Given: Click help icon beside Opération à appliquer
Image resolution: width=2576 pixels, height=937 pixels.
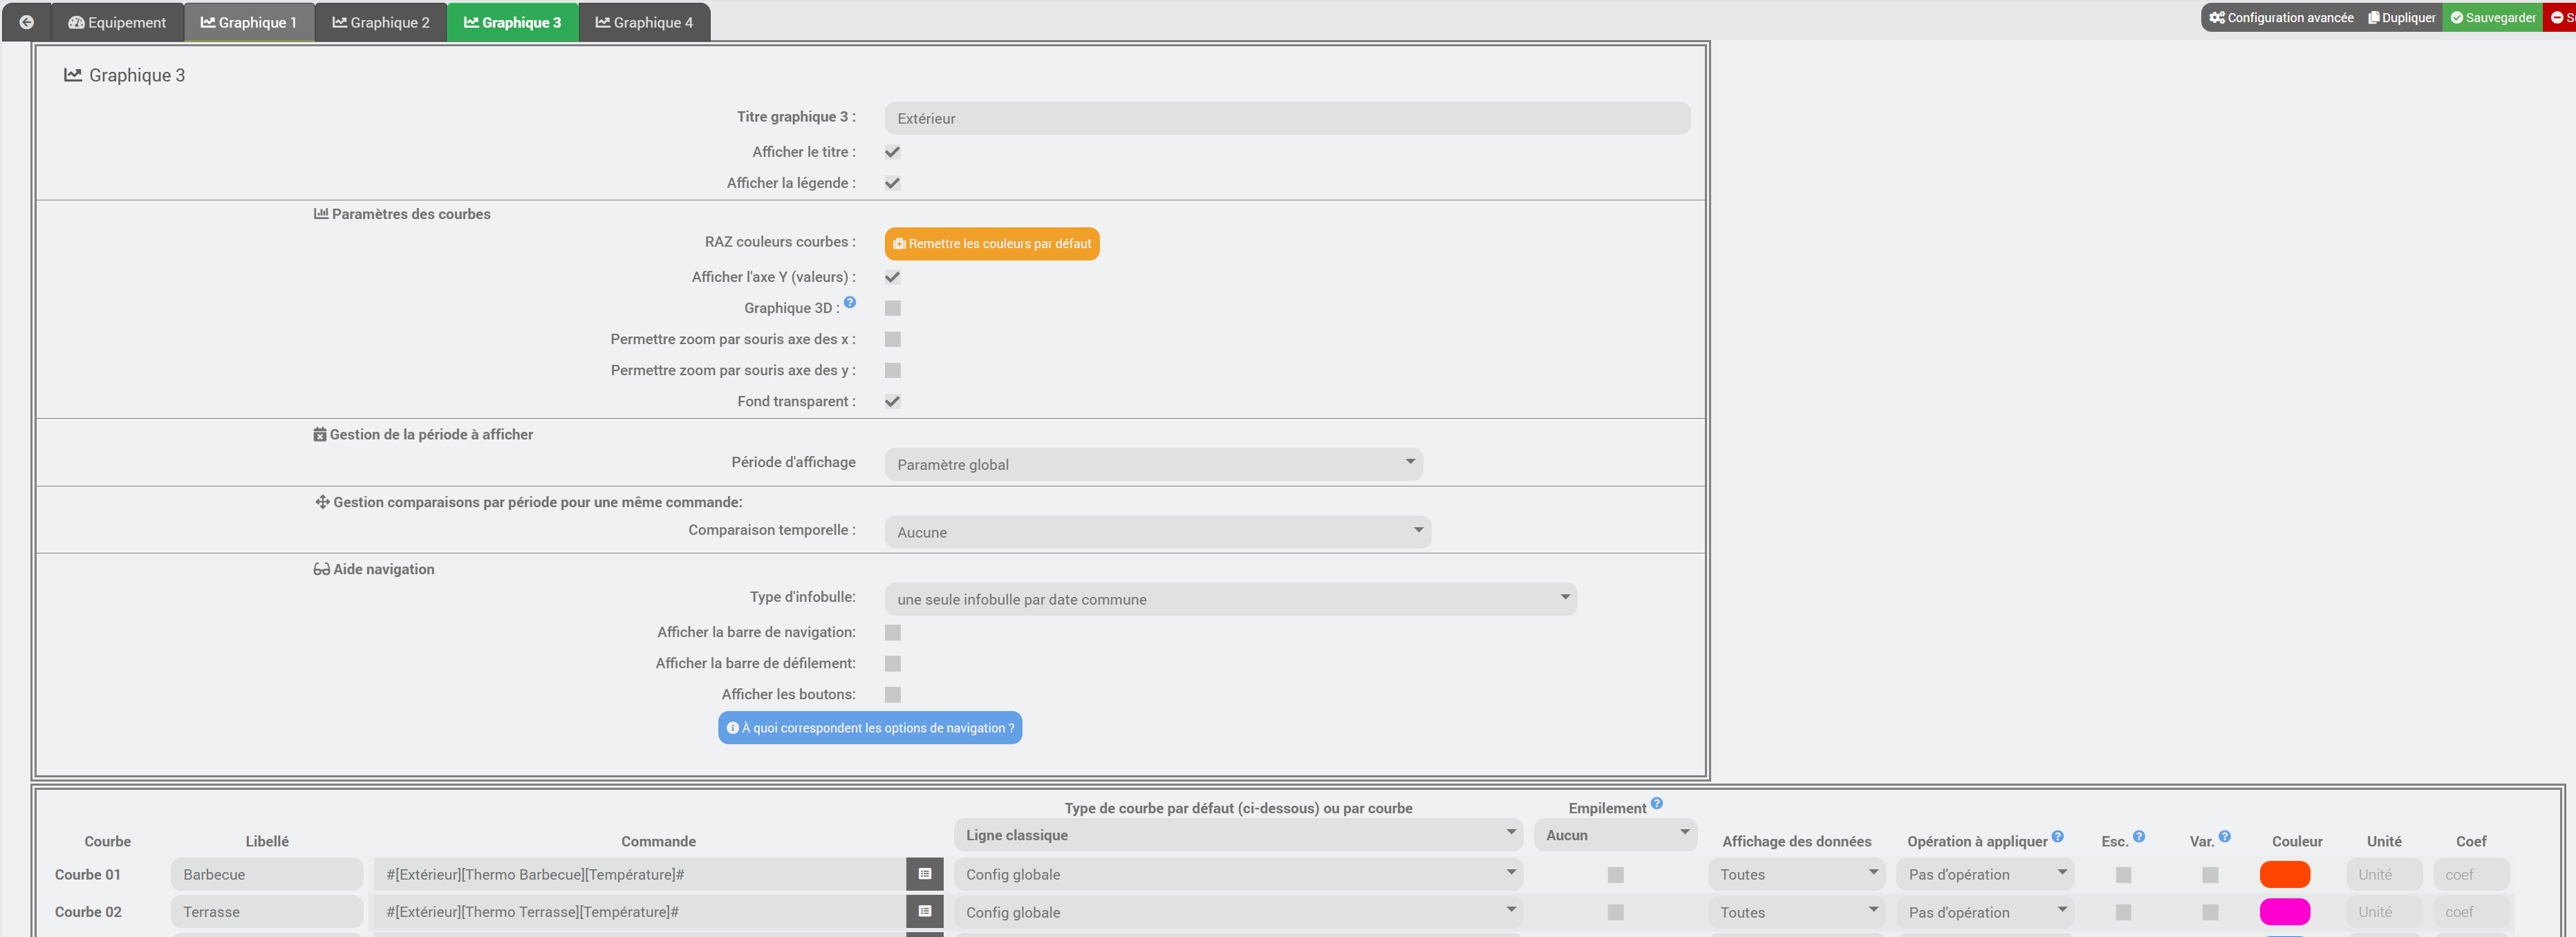Looking at the screenshot, I should pos(2057,836).
